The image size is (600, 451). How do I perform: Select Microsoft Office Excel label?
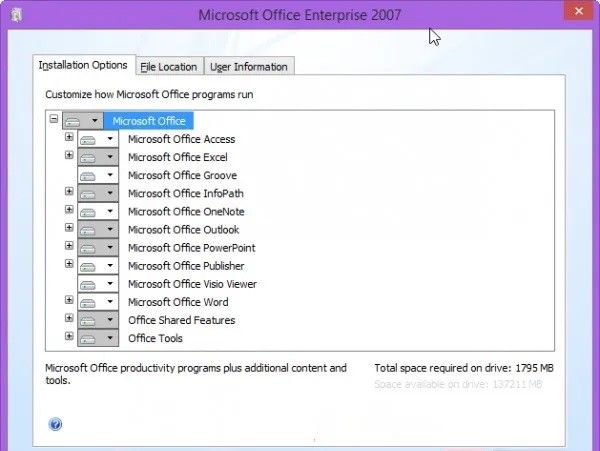(x=178, y=157)
